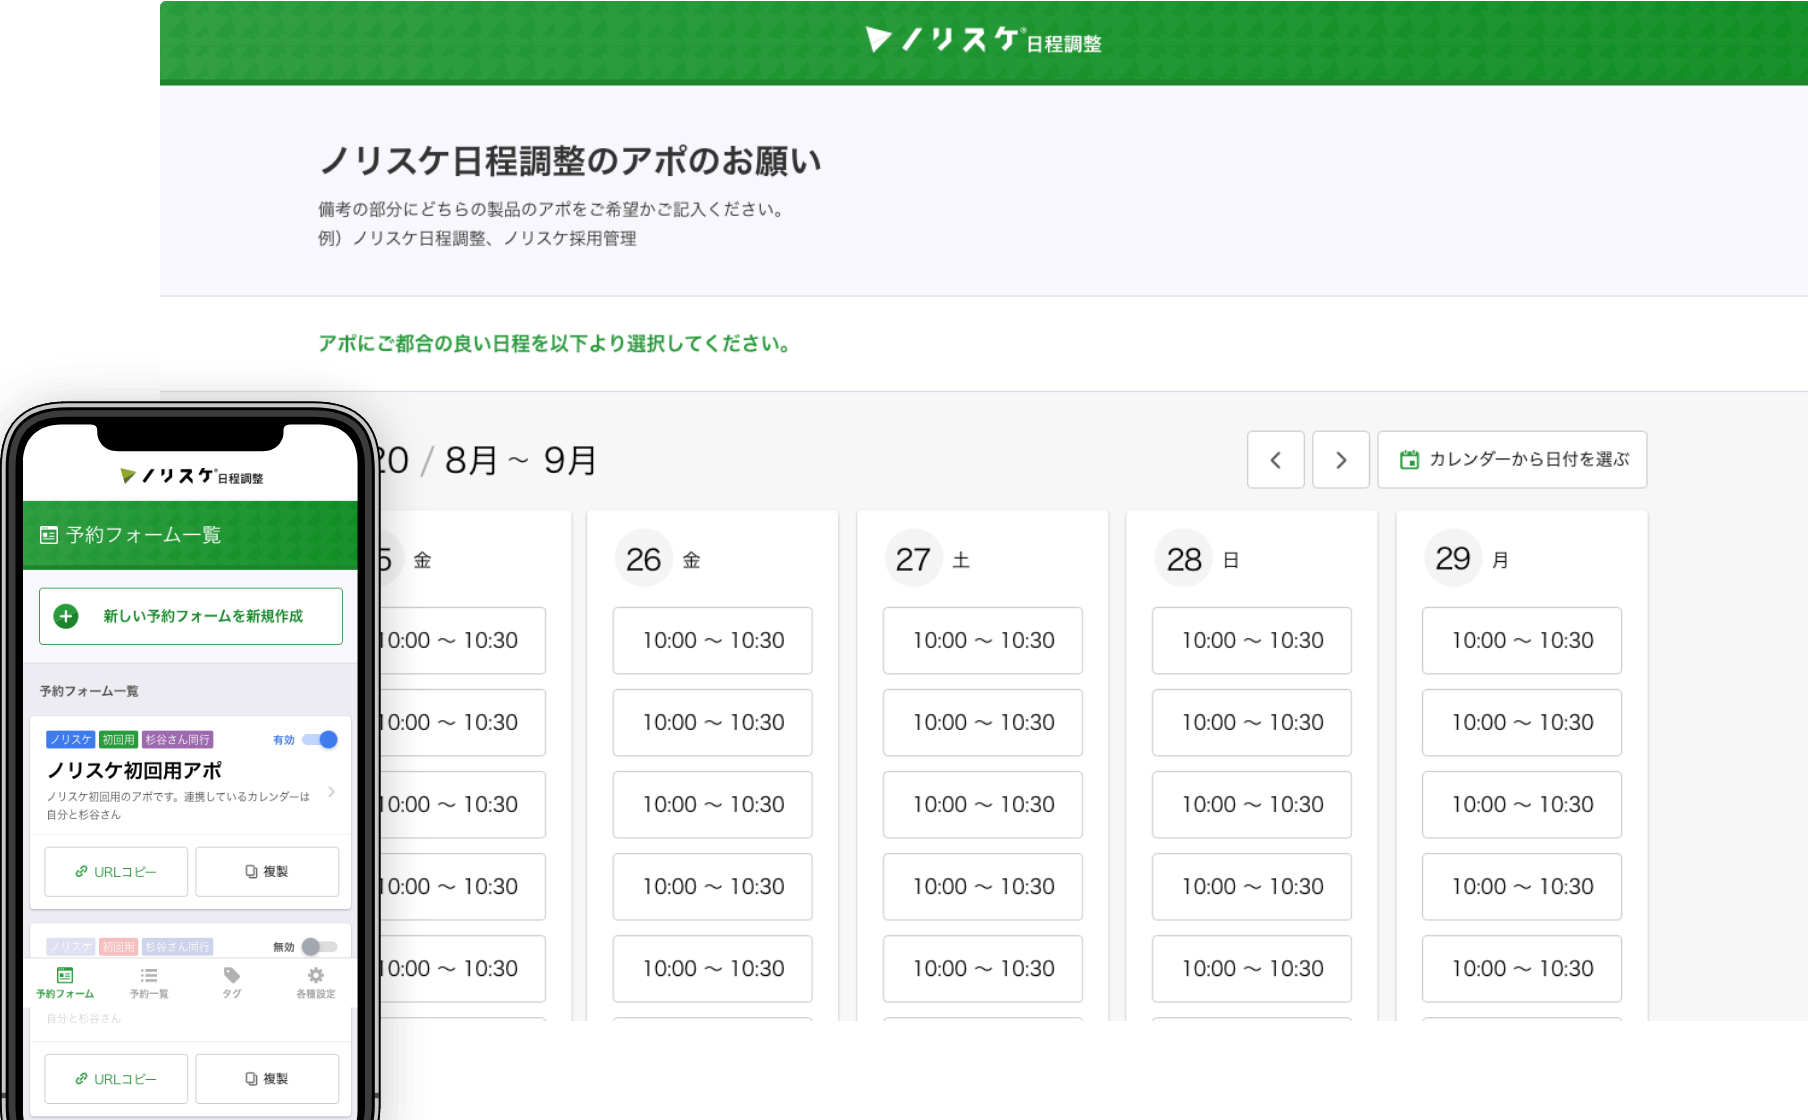Go to next week with right chevron
The width and height of the screenshot is (1808, 1120).
1340,460
